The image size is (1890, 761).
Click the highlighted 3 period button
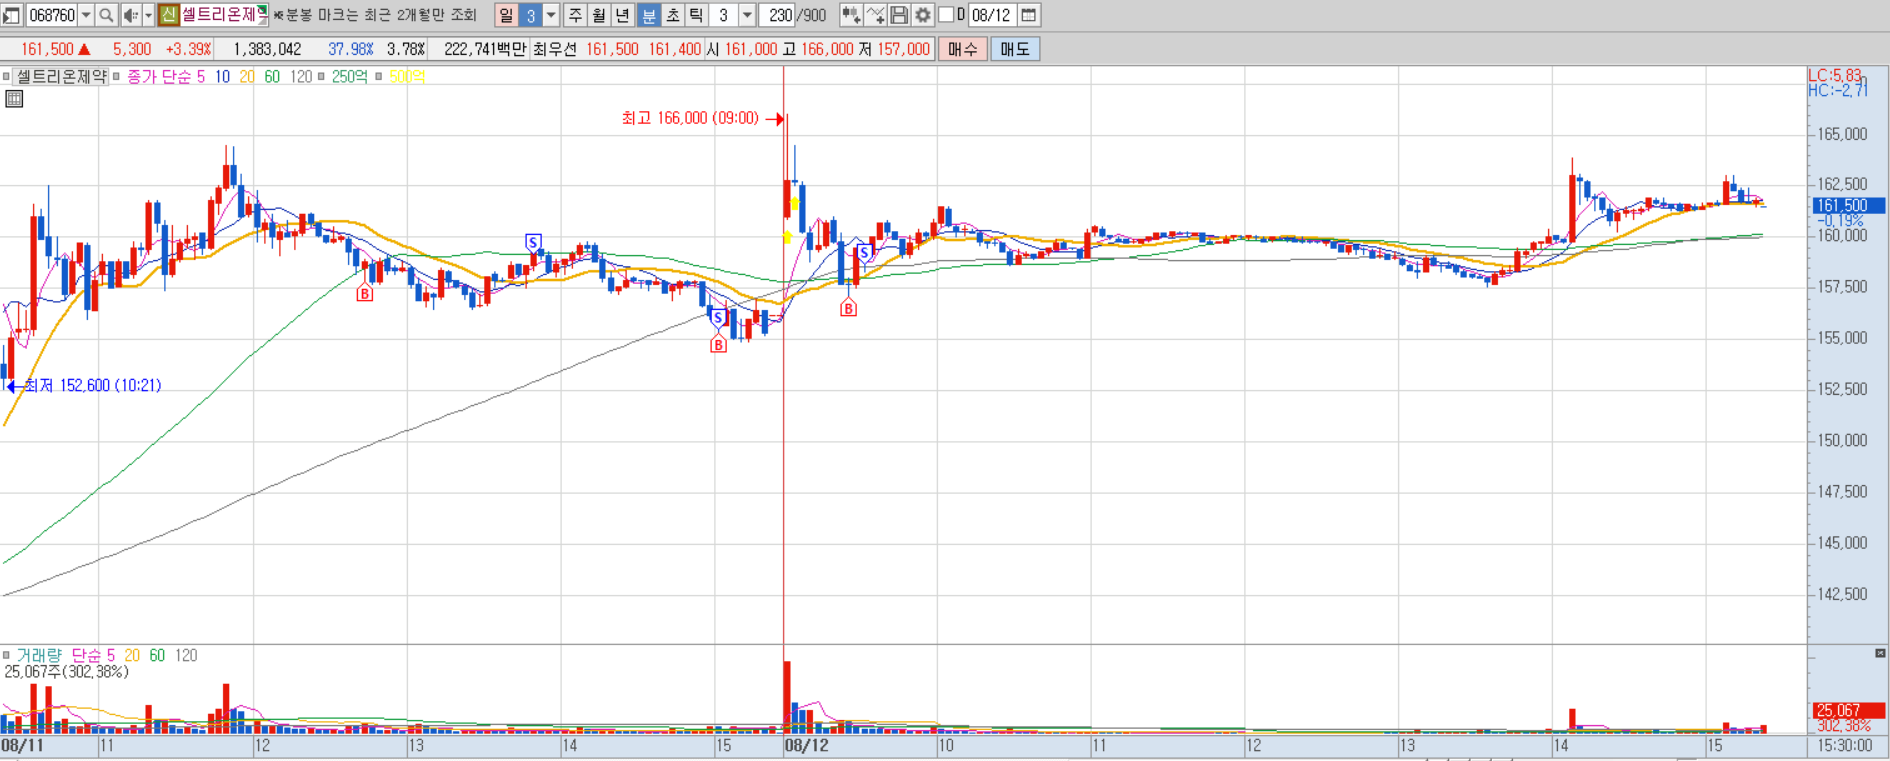pyautogui.click(x=531, y=15)
